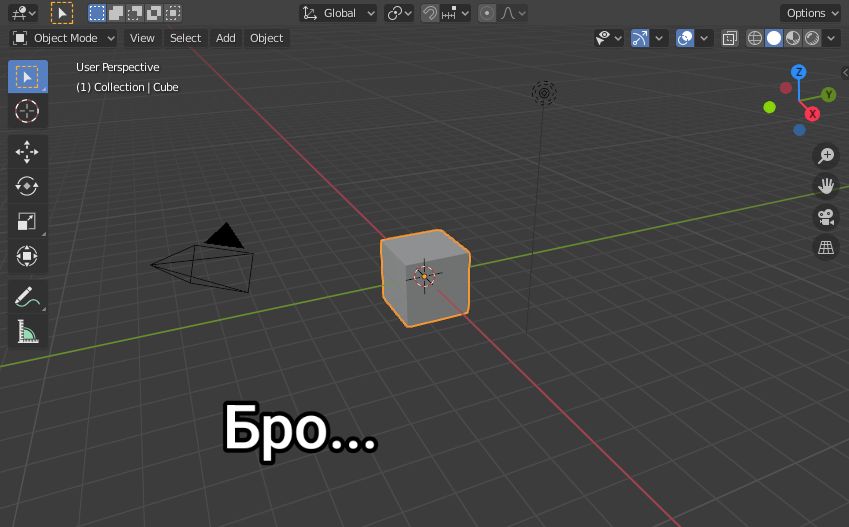Click the Z axis on navigation gizmo
Image resolution: width=849 pixels, height=527 pixels.
point(799,72)
